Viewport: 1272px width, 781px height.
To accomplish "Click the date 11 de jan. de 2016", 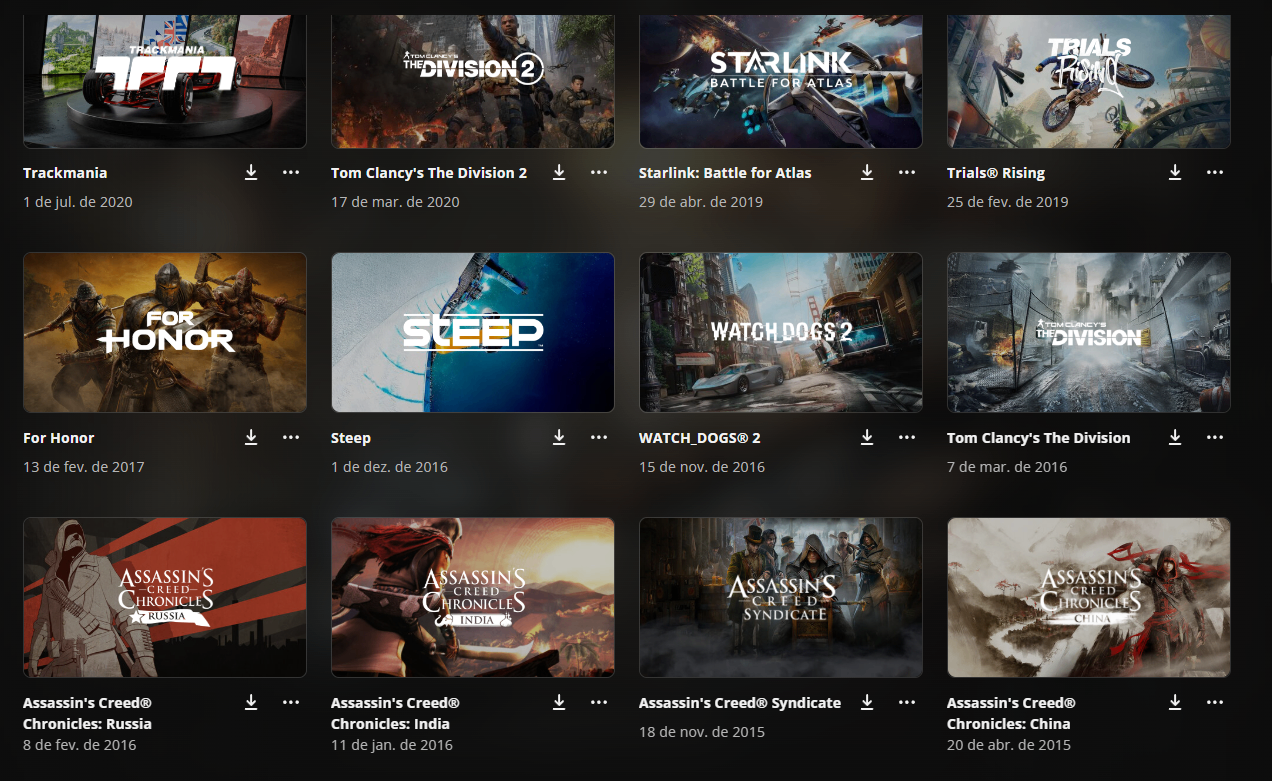I will [392, 745].
